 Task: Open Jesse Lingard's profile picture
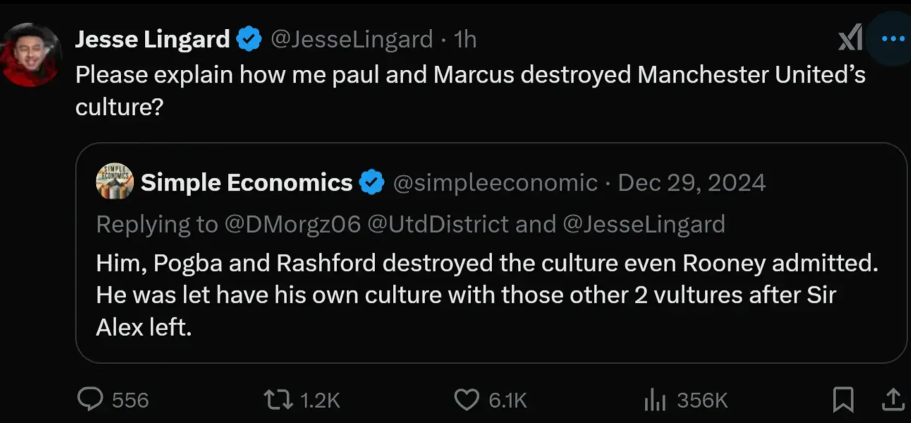31,55
